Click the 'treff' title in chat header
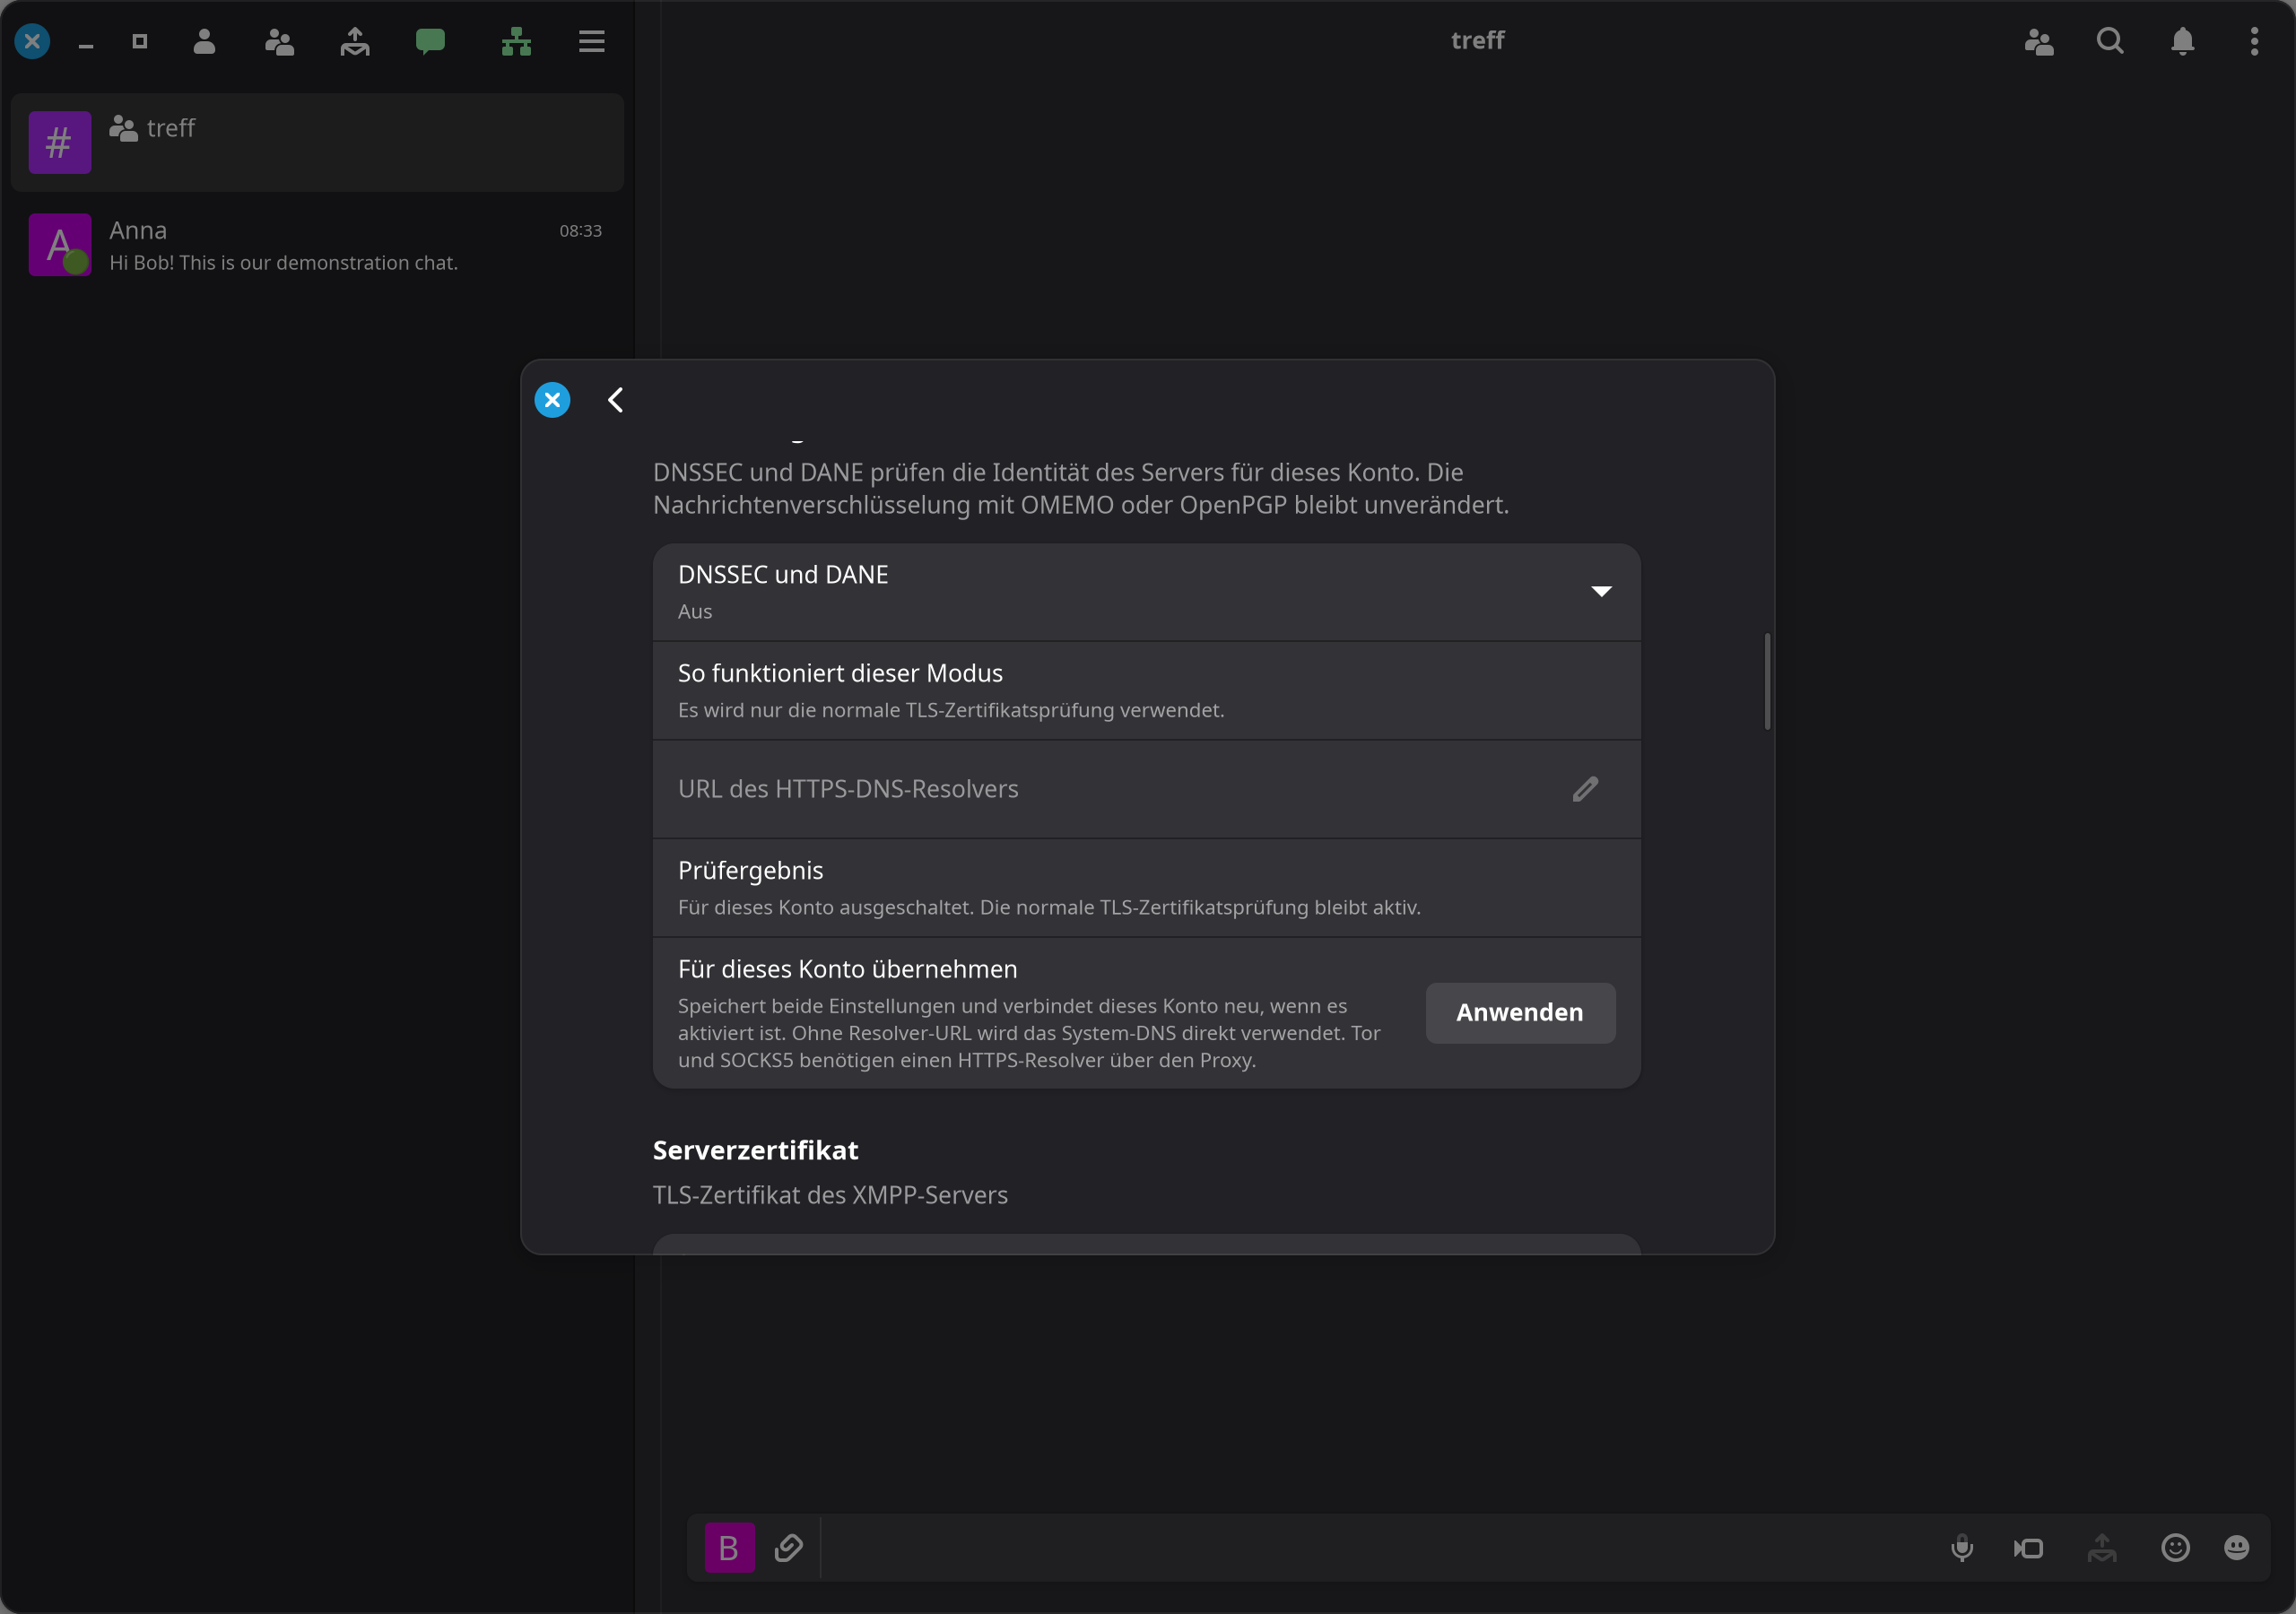Image resolution: width=2296 pixels, height=1614 pixels. tap(1477, 40)
